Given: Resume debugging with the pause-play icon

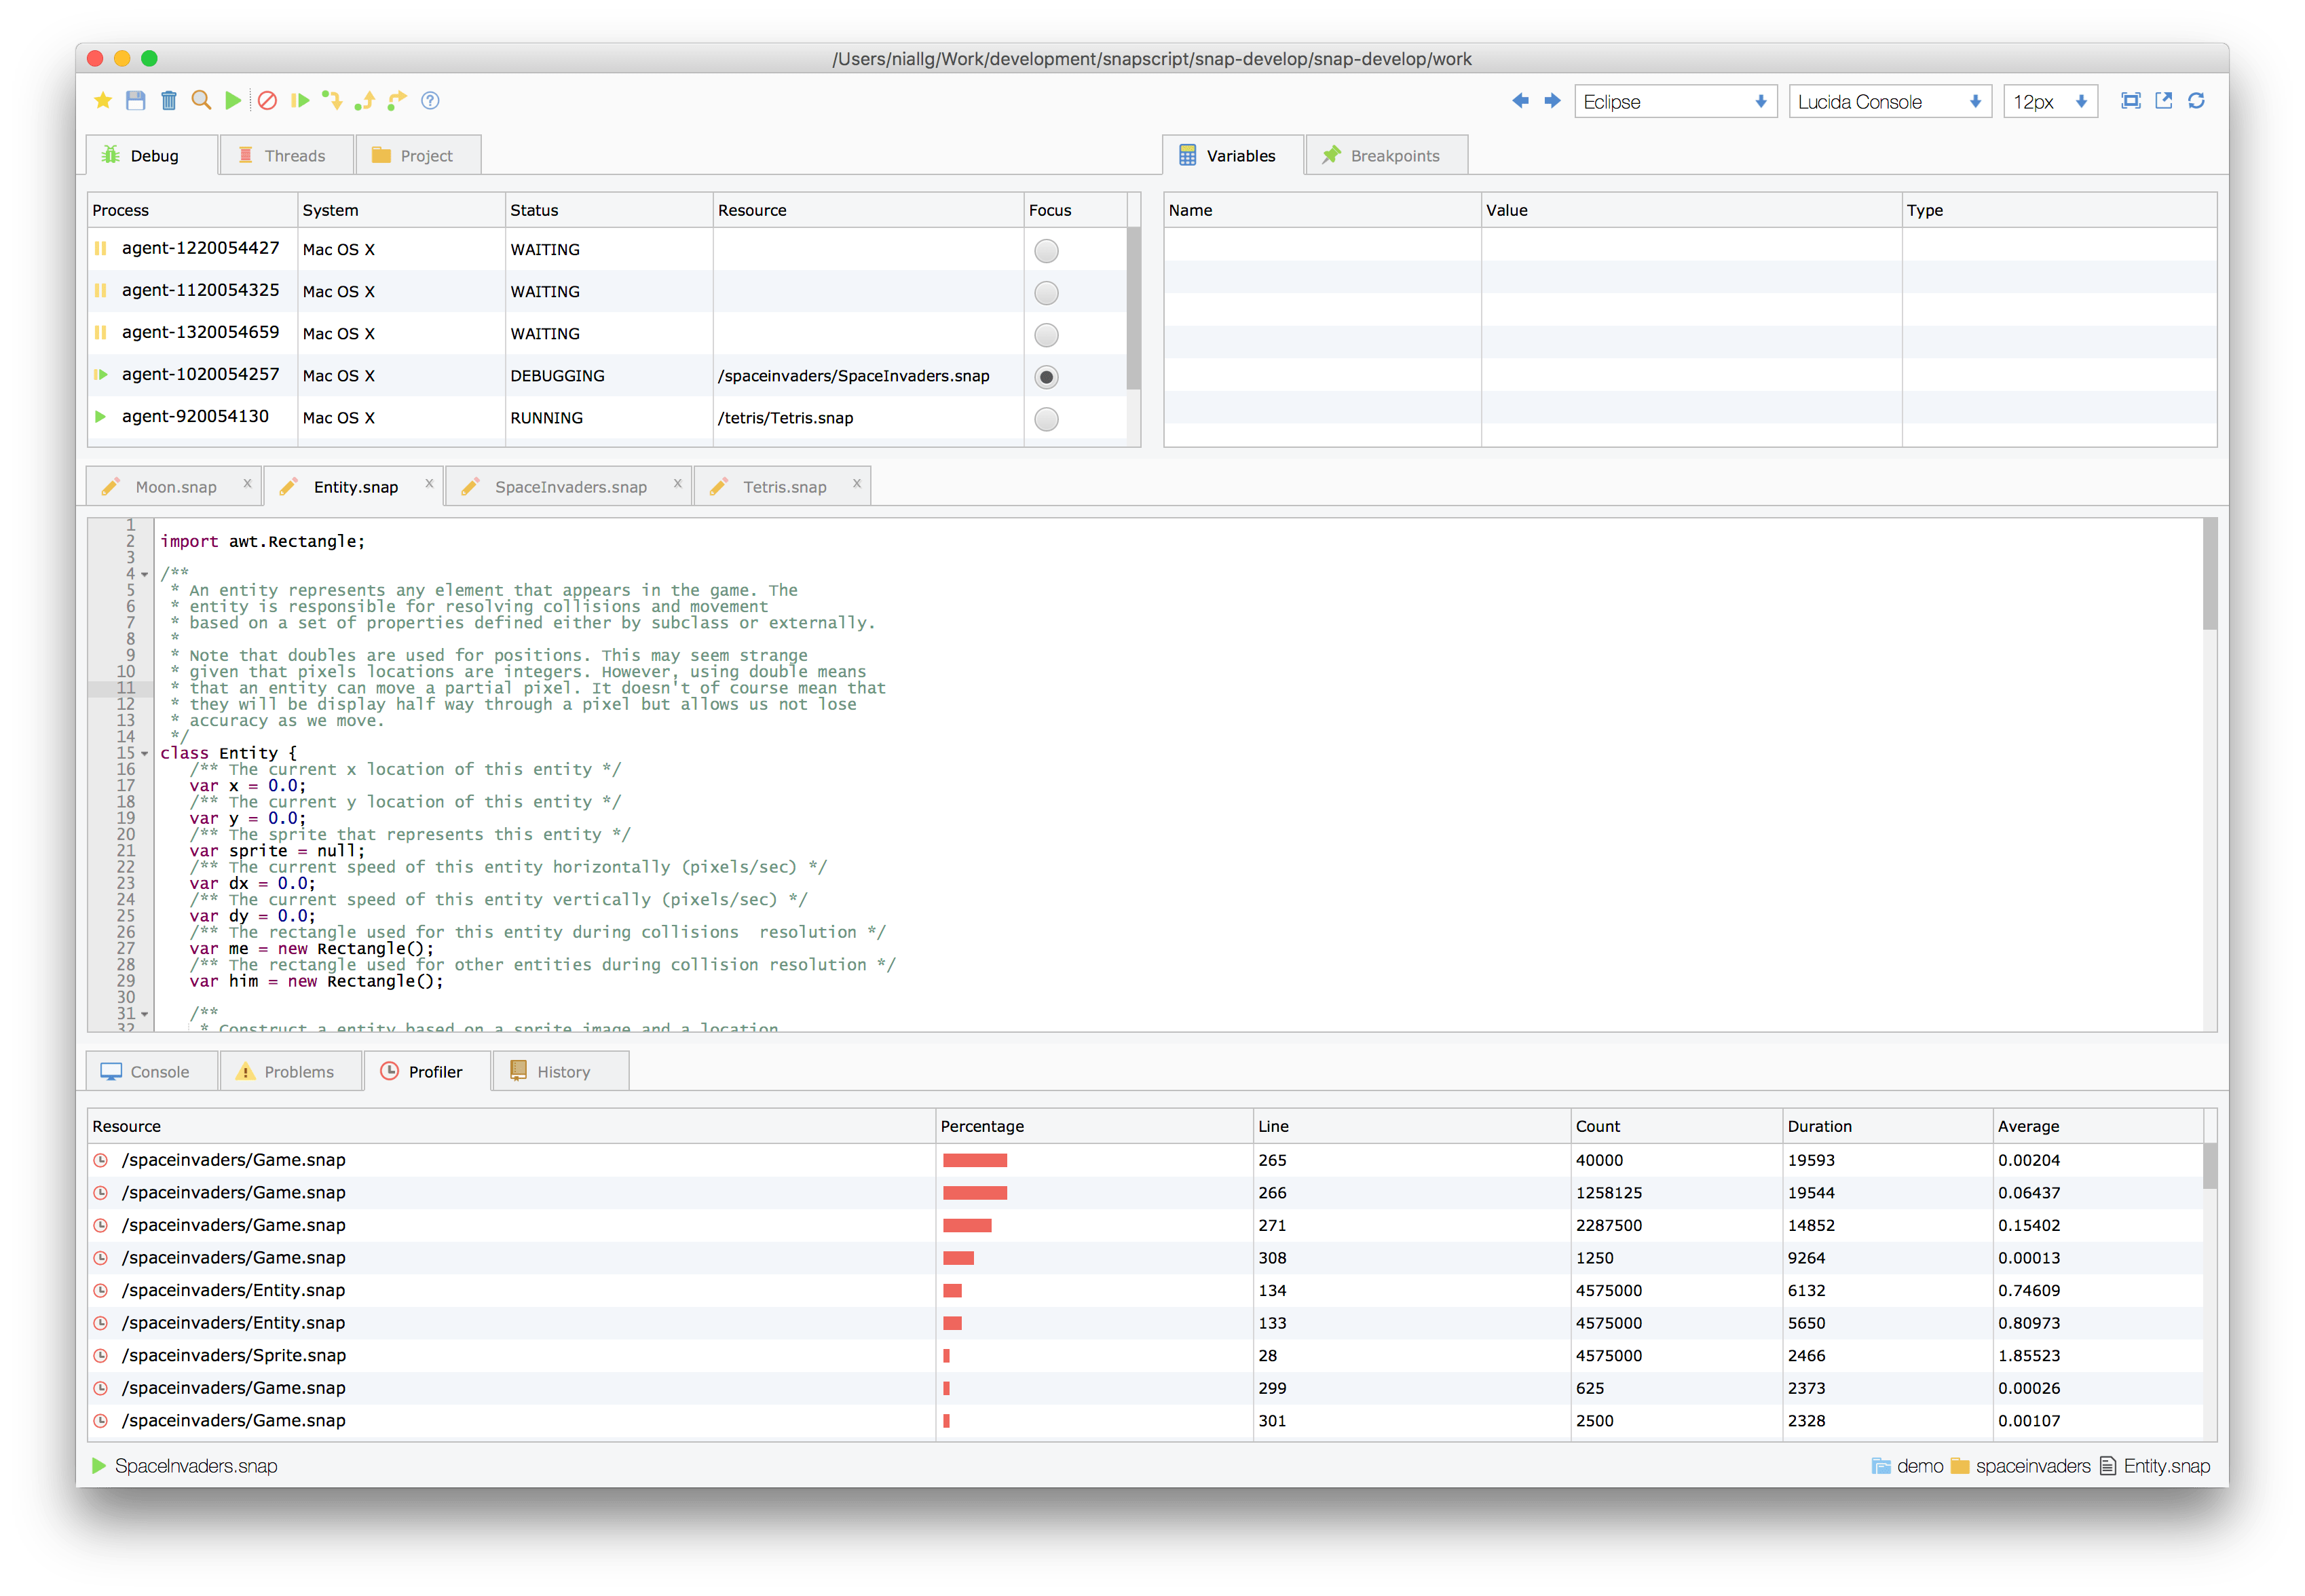Looking at the screenshot, I should 300,100.
